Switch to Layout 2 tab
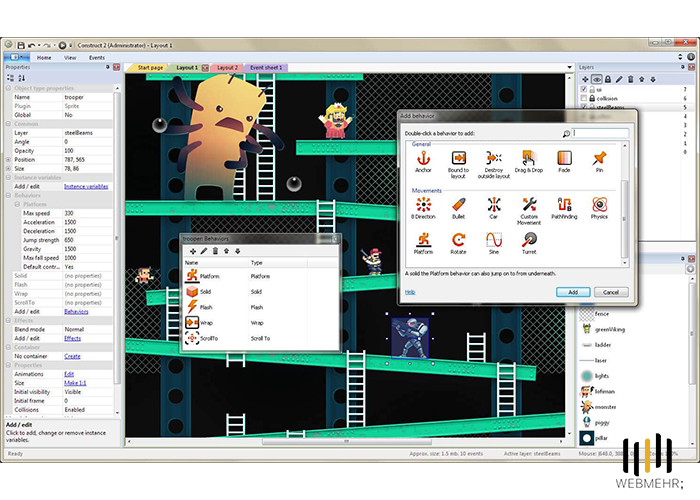 (x=228, y=68)
